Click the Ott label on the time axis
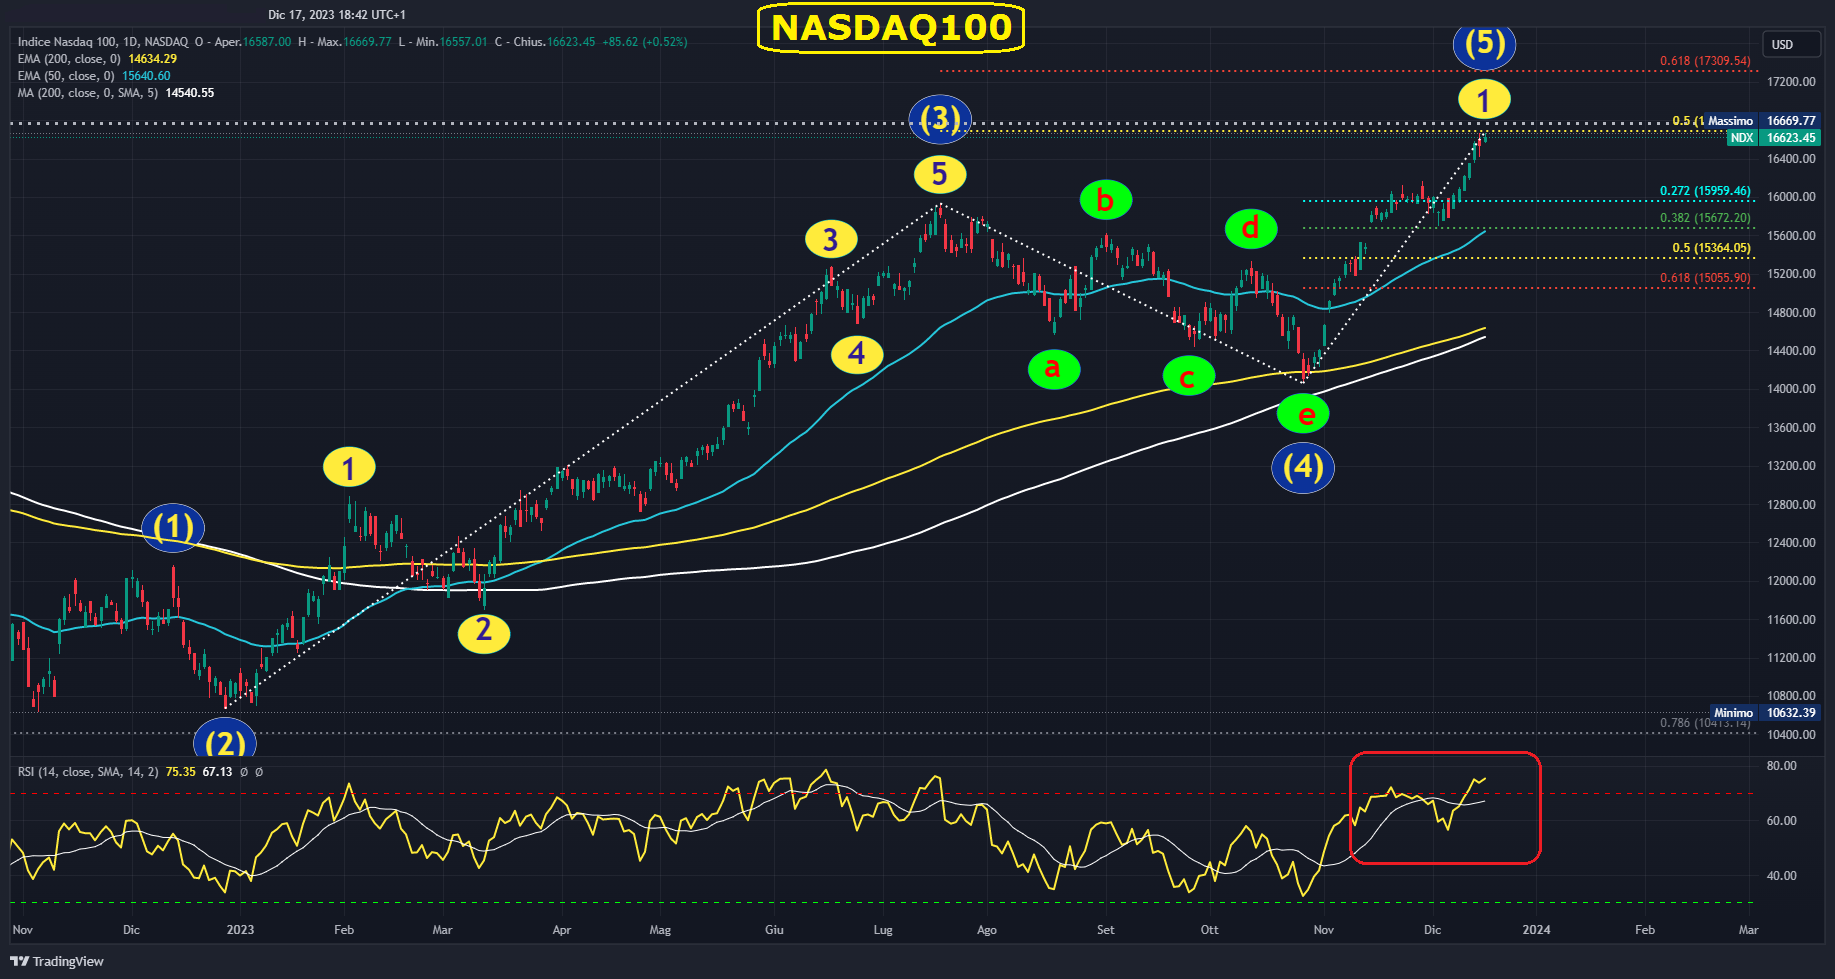The width and height of the screenshot is (1835, 979). 1210,930
